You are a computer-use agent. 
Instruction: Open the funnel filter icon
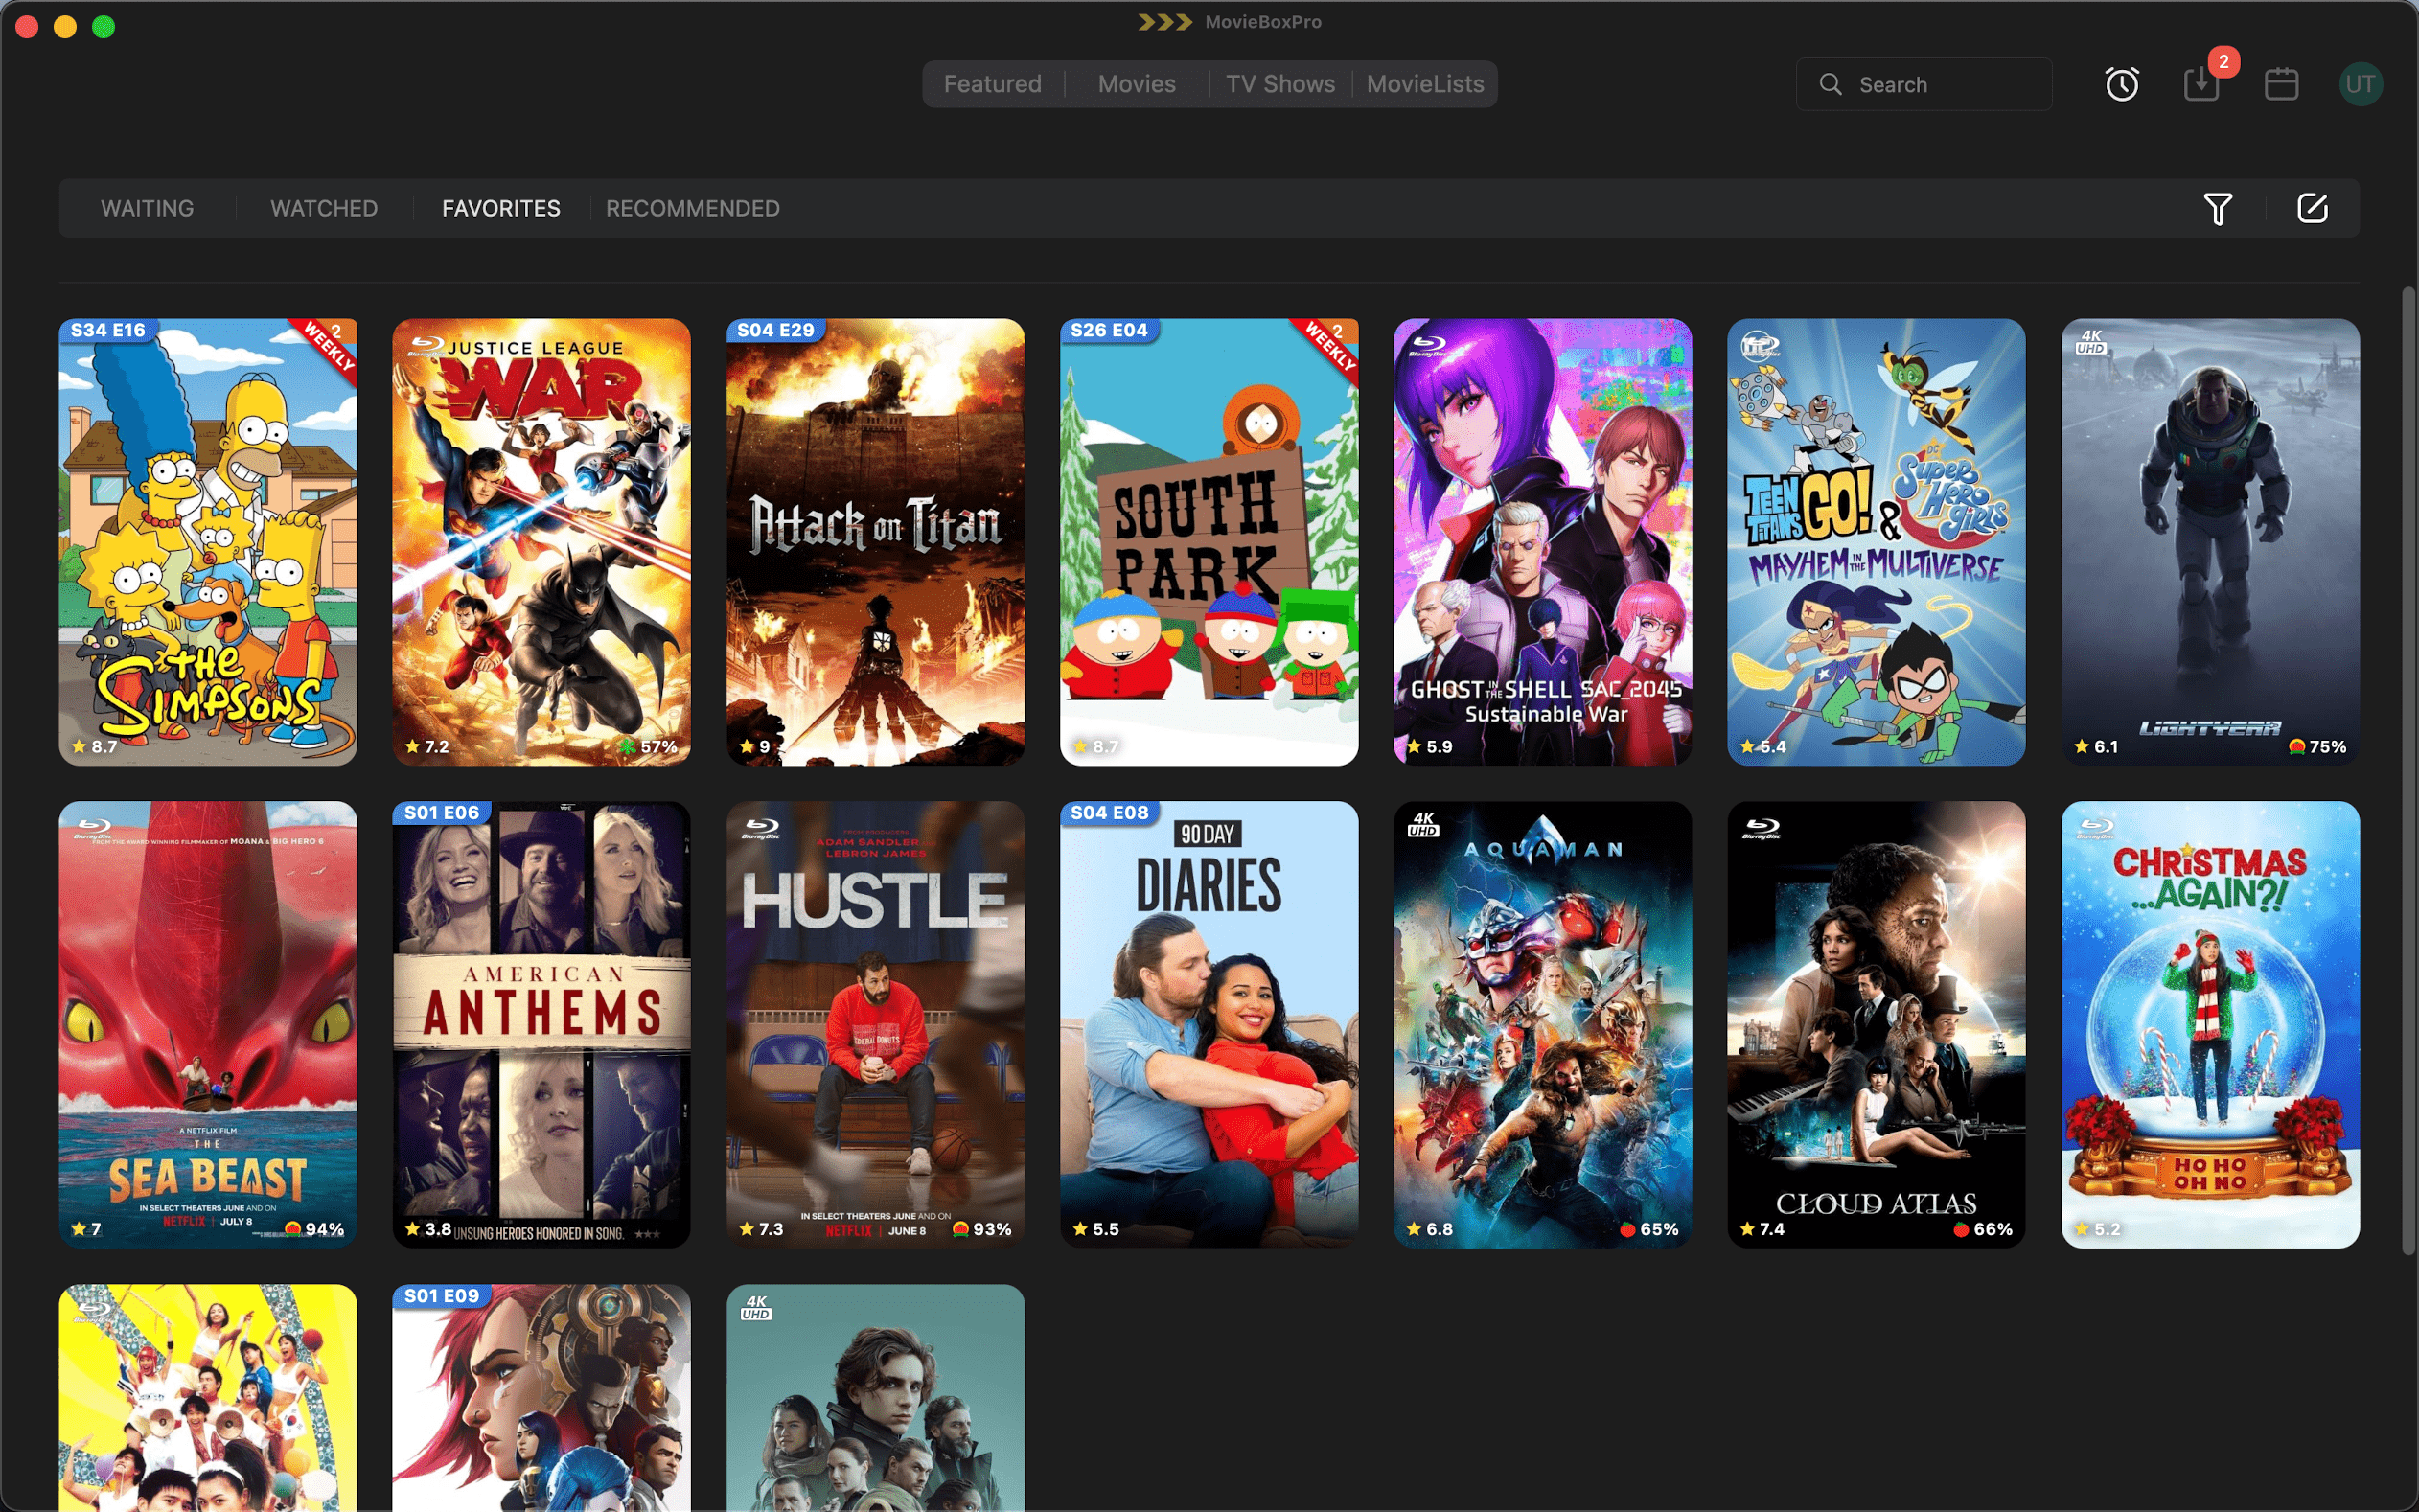[2218, 209]
